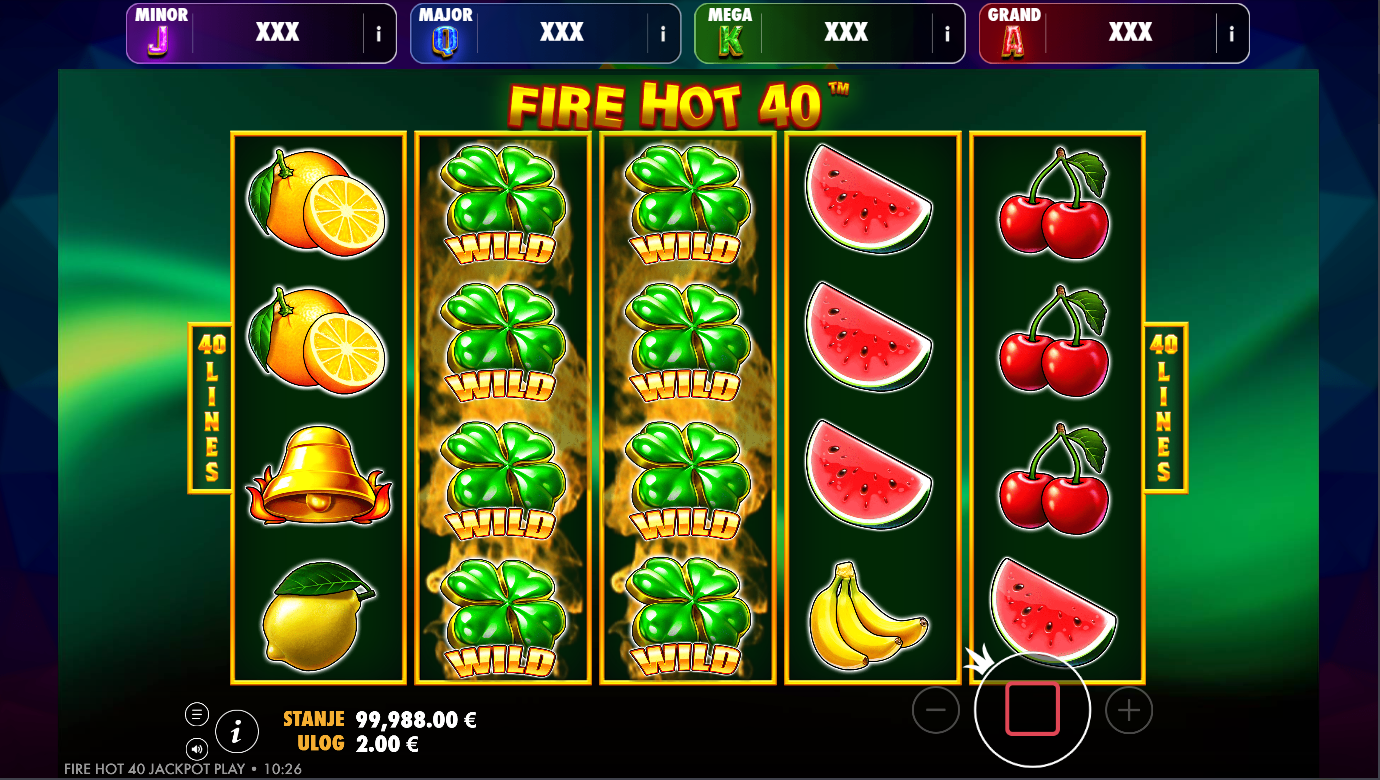
Task: Increase bet with the plus button
Action: tap(1129, 711)
